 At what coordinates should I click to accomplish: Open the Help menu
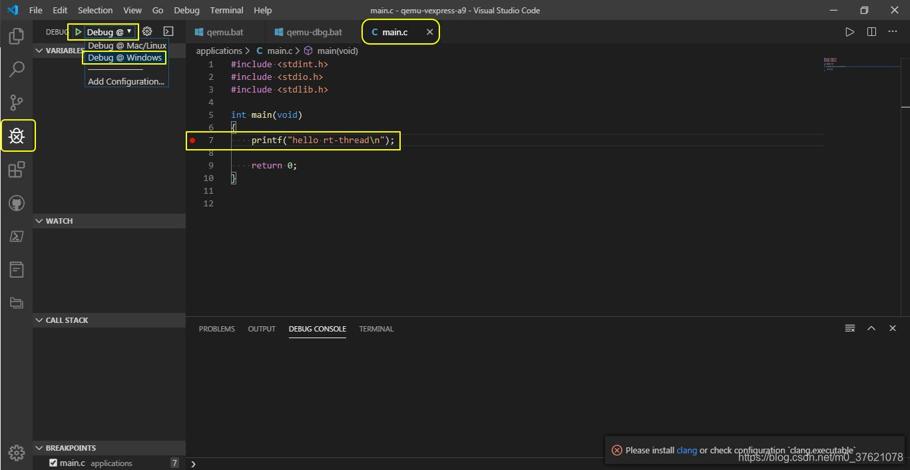pos(262,10)
